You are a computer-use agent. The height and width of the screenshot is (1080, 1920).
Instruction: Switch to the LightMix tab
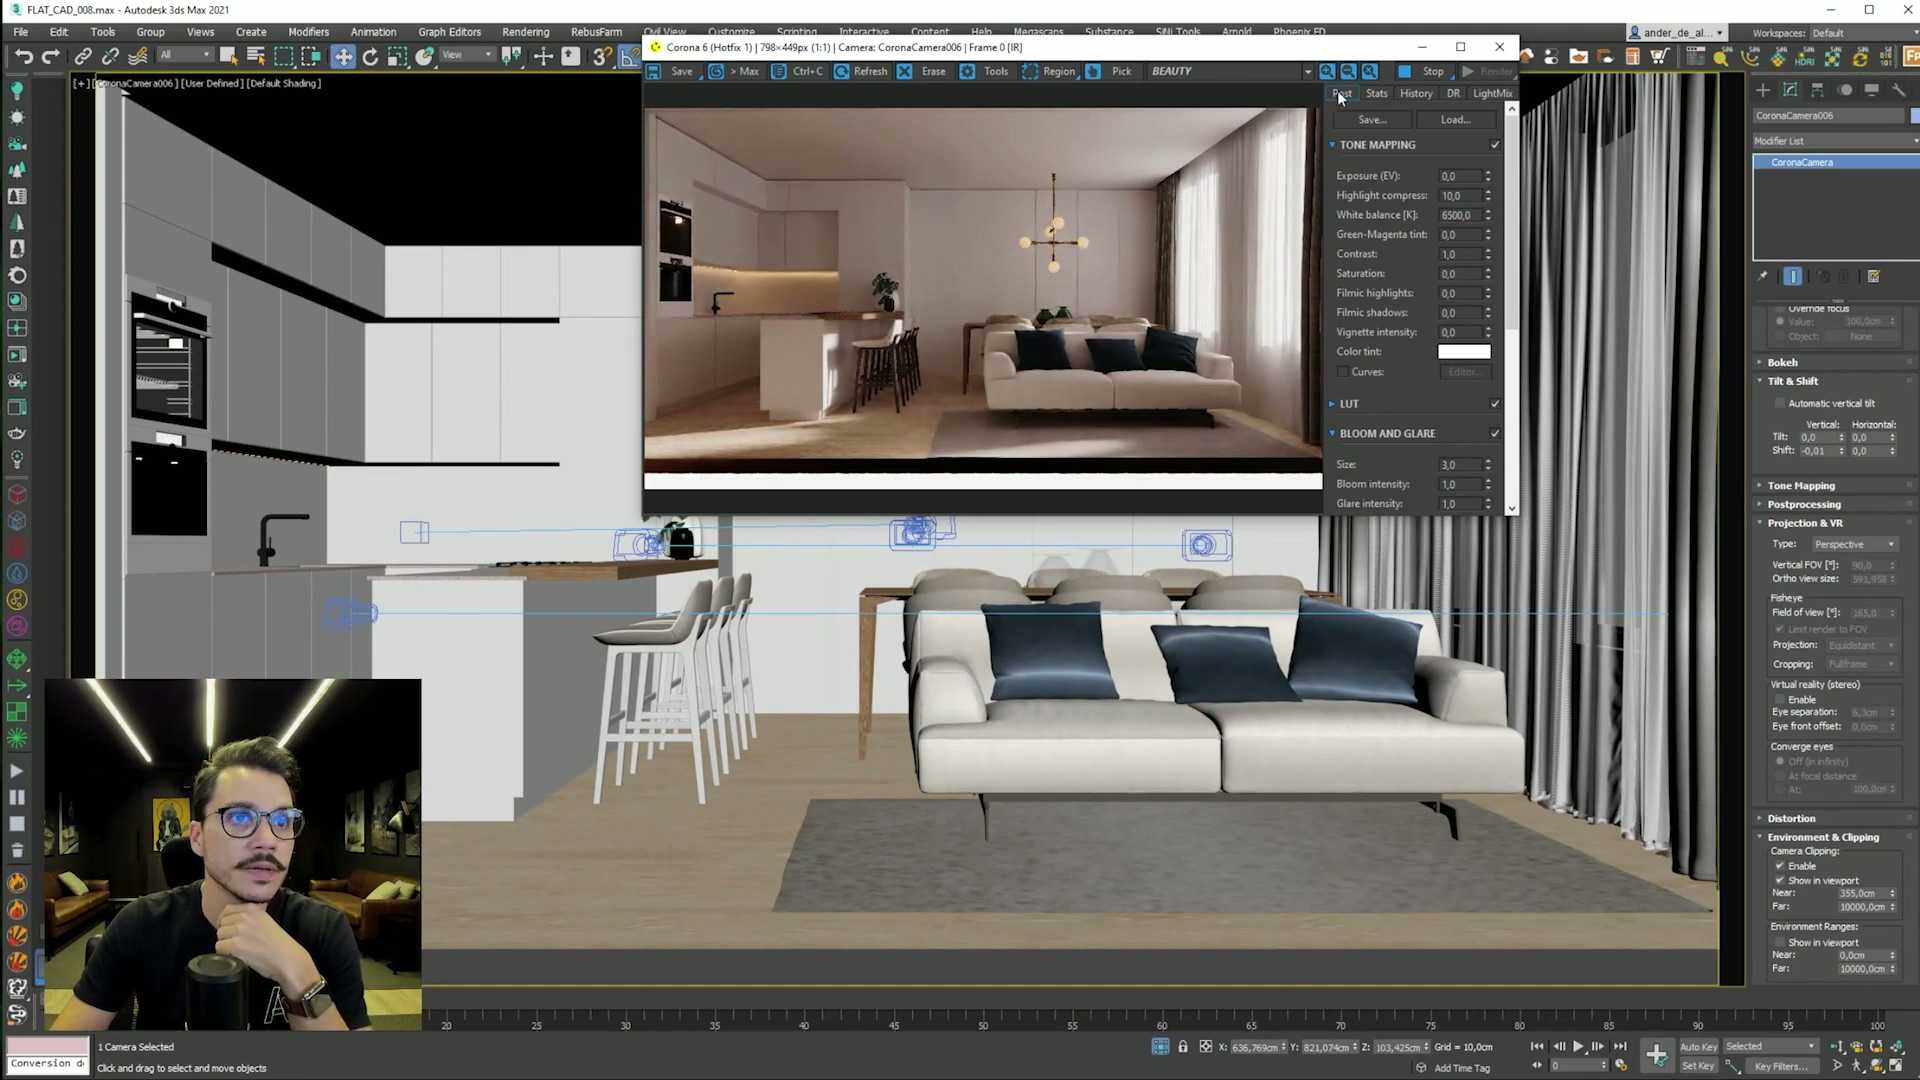coord(1492,94)
